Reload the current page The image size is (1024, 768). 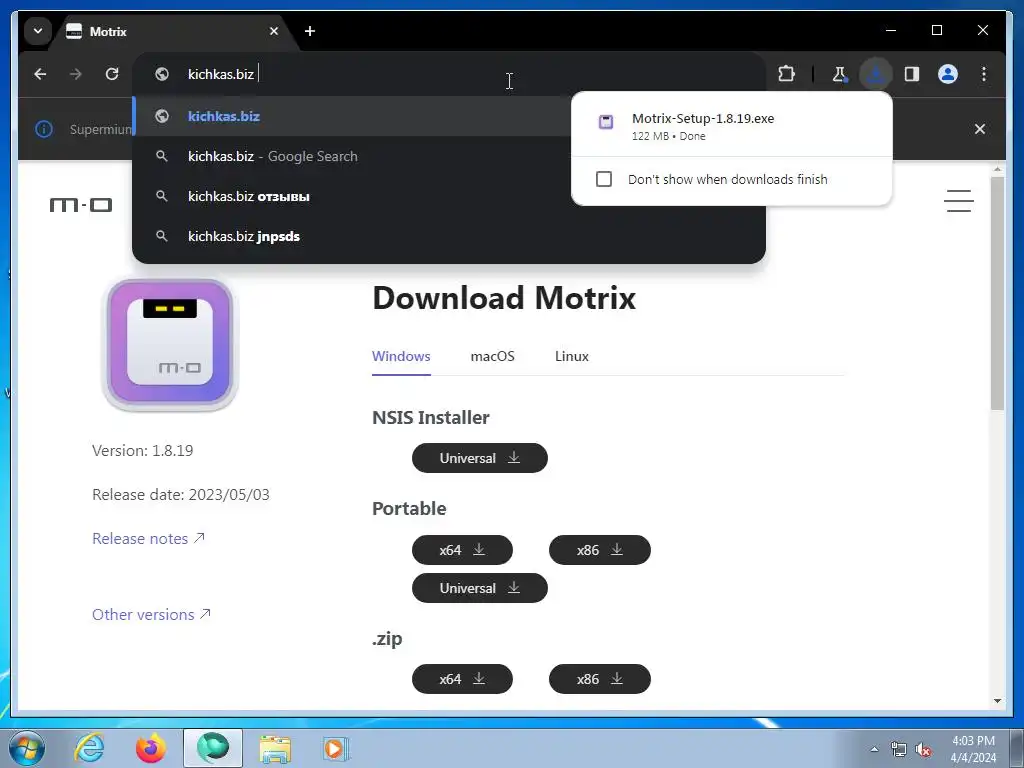tap(112, 74)
